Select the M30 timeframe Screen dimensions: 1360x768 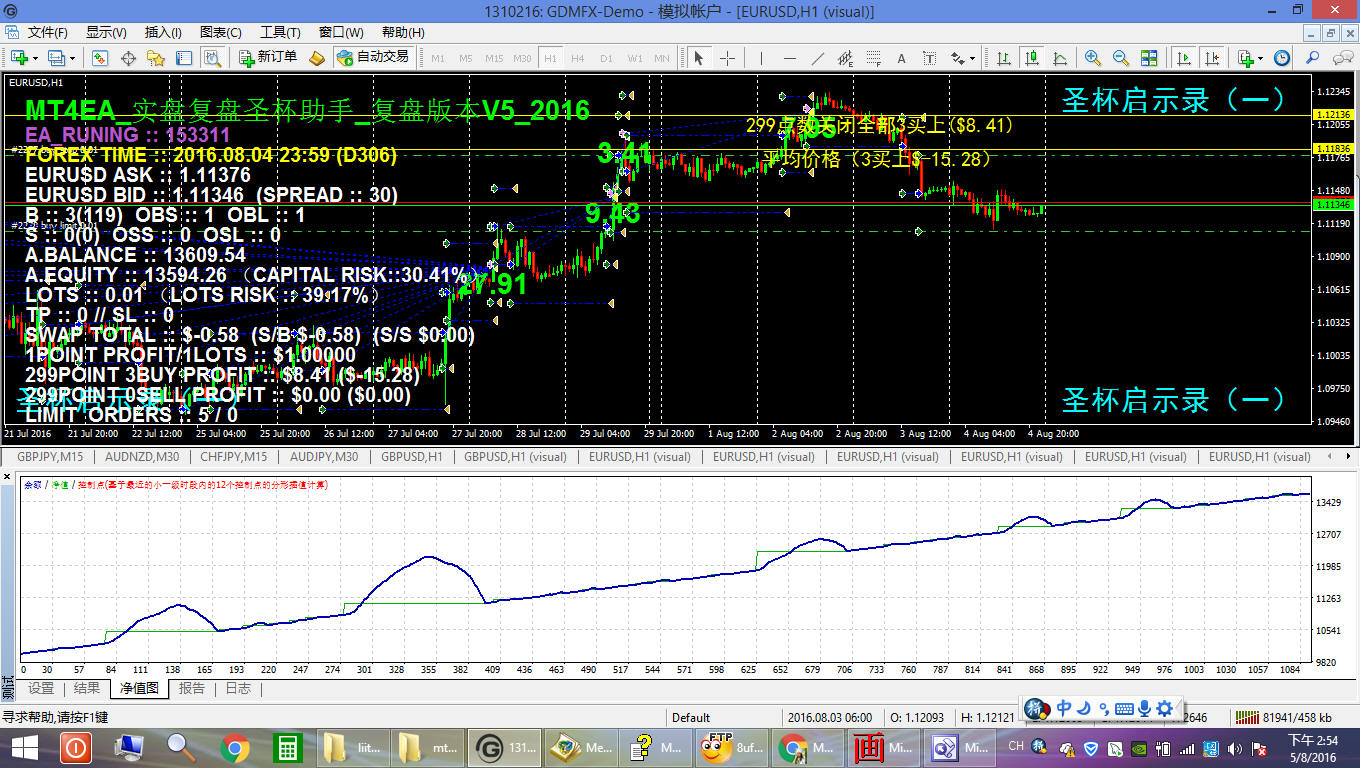tap(522, 58)
